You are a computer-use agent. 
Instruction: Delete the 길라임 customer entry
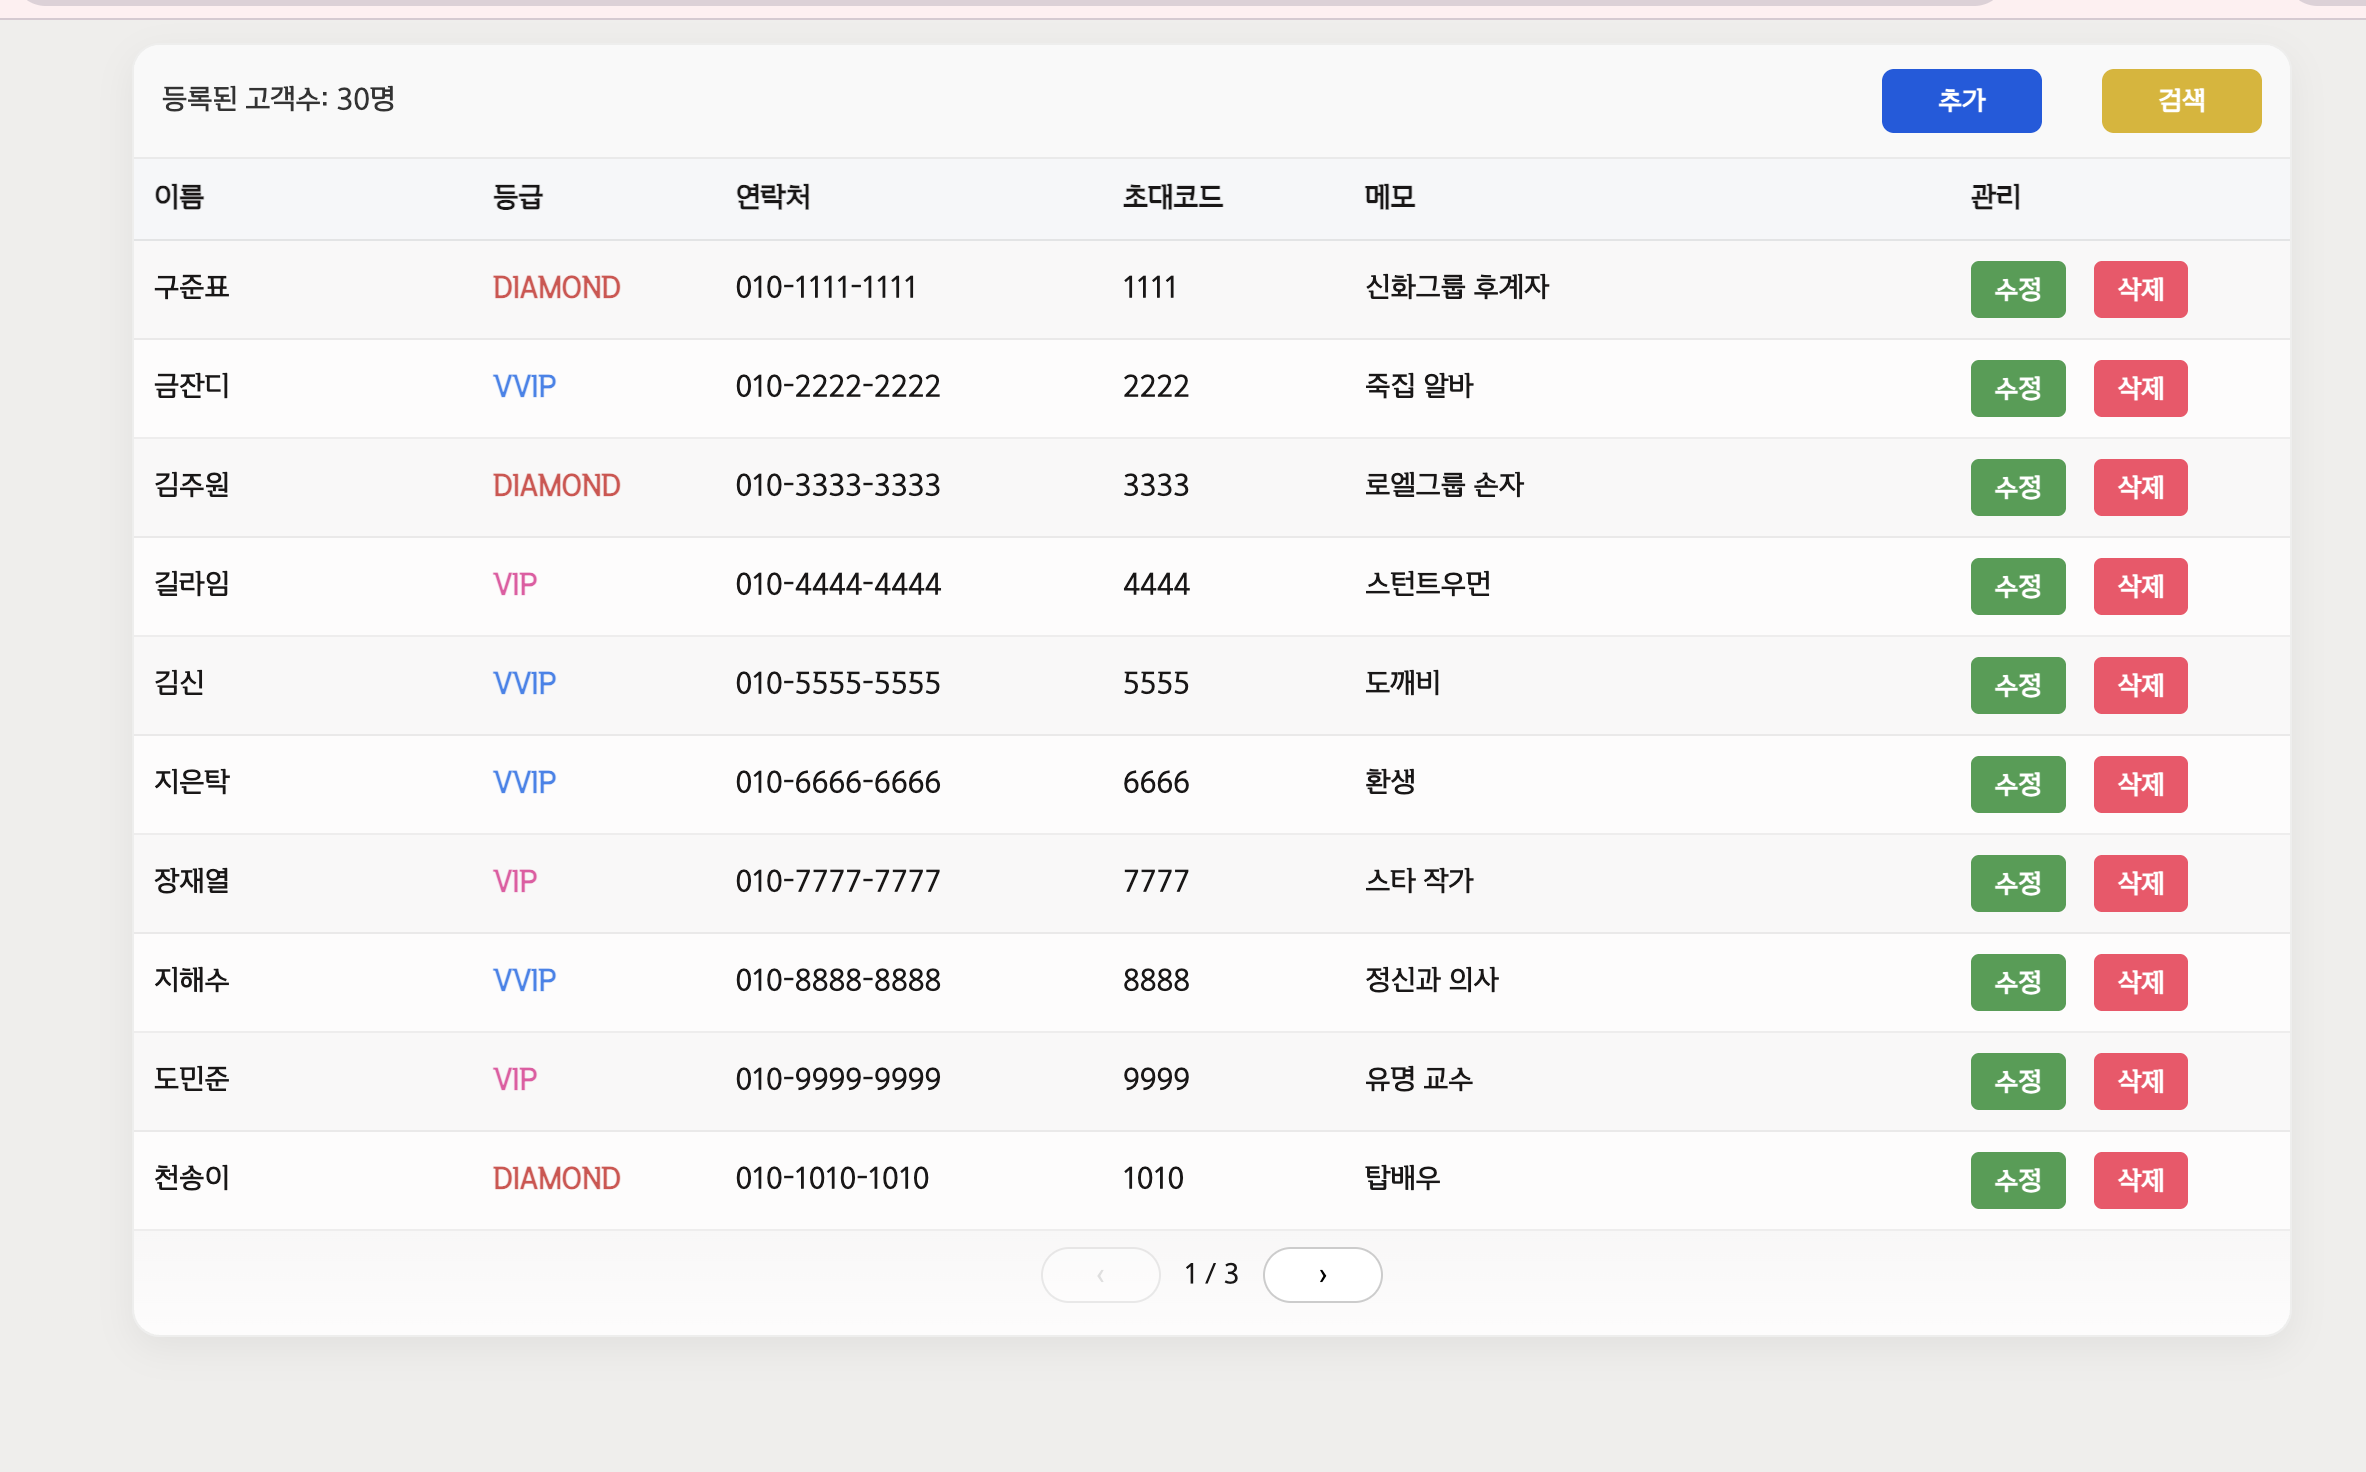pos(2140,586)
